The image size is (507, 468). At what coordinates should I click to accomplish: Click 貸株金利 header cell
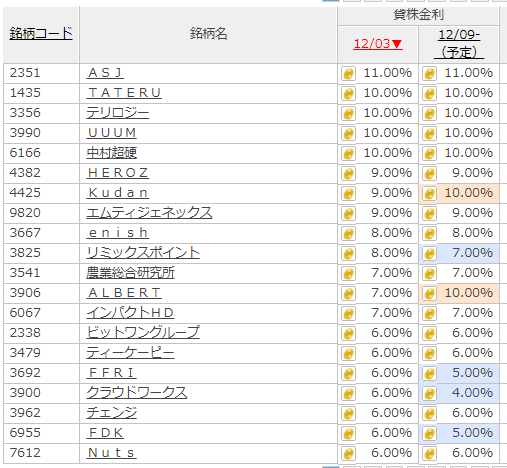tap(418, 15)
